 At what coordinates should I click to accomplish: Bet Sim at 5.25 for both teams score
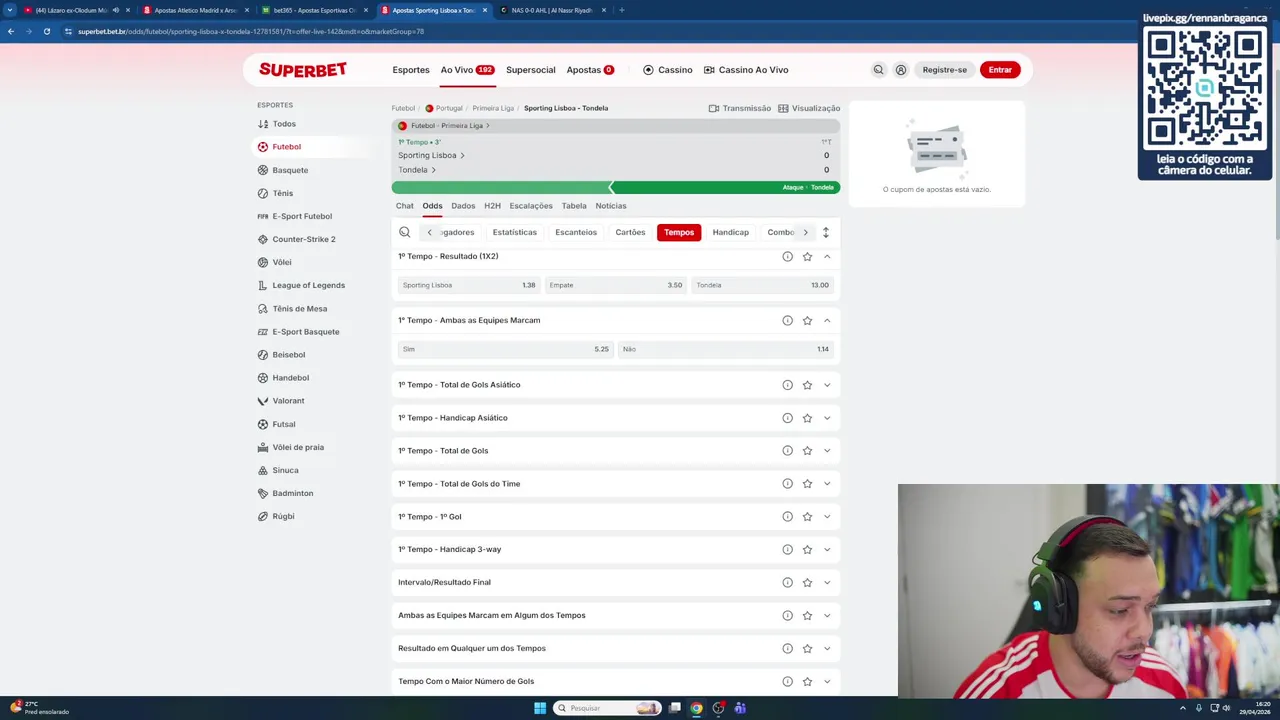coord(505,349)
